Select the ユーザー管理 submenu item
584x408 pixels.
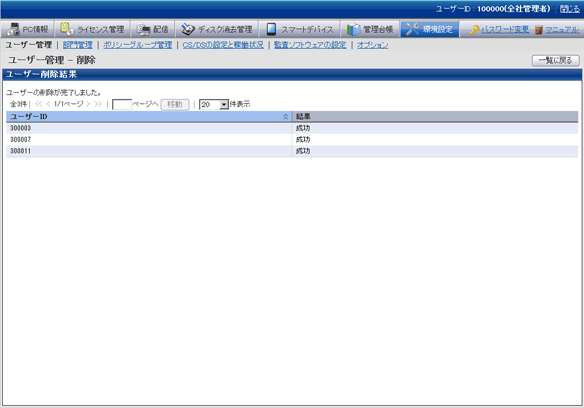pos(28,45)
